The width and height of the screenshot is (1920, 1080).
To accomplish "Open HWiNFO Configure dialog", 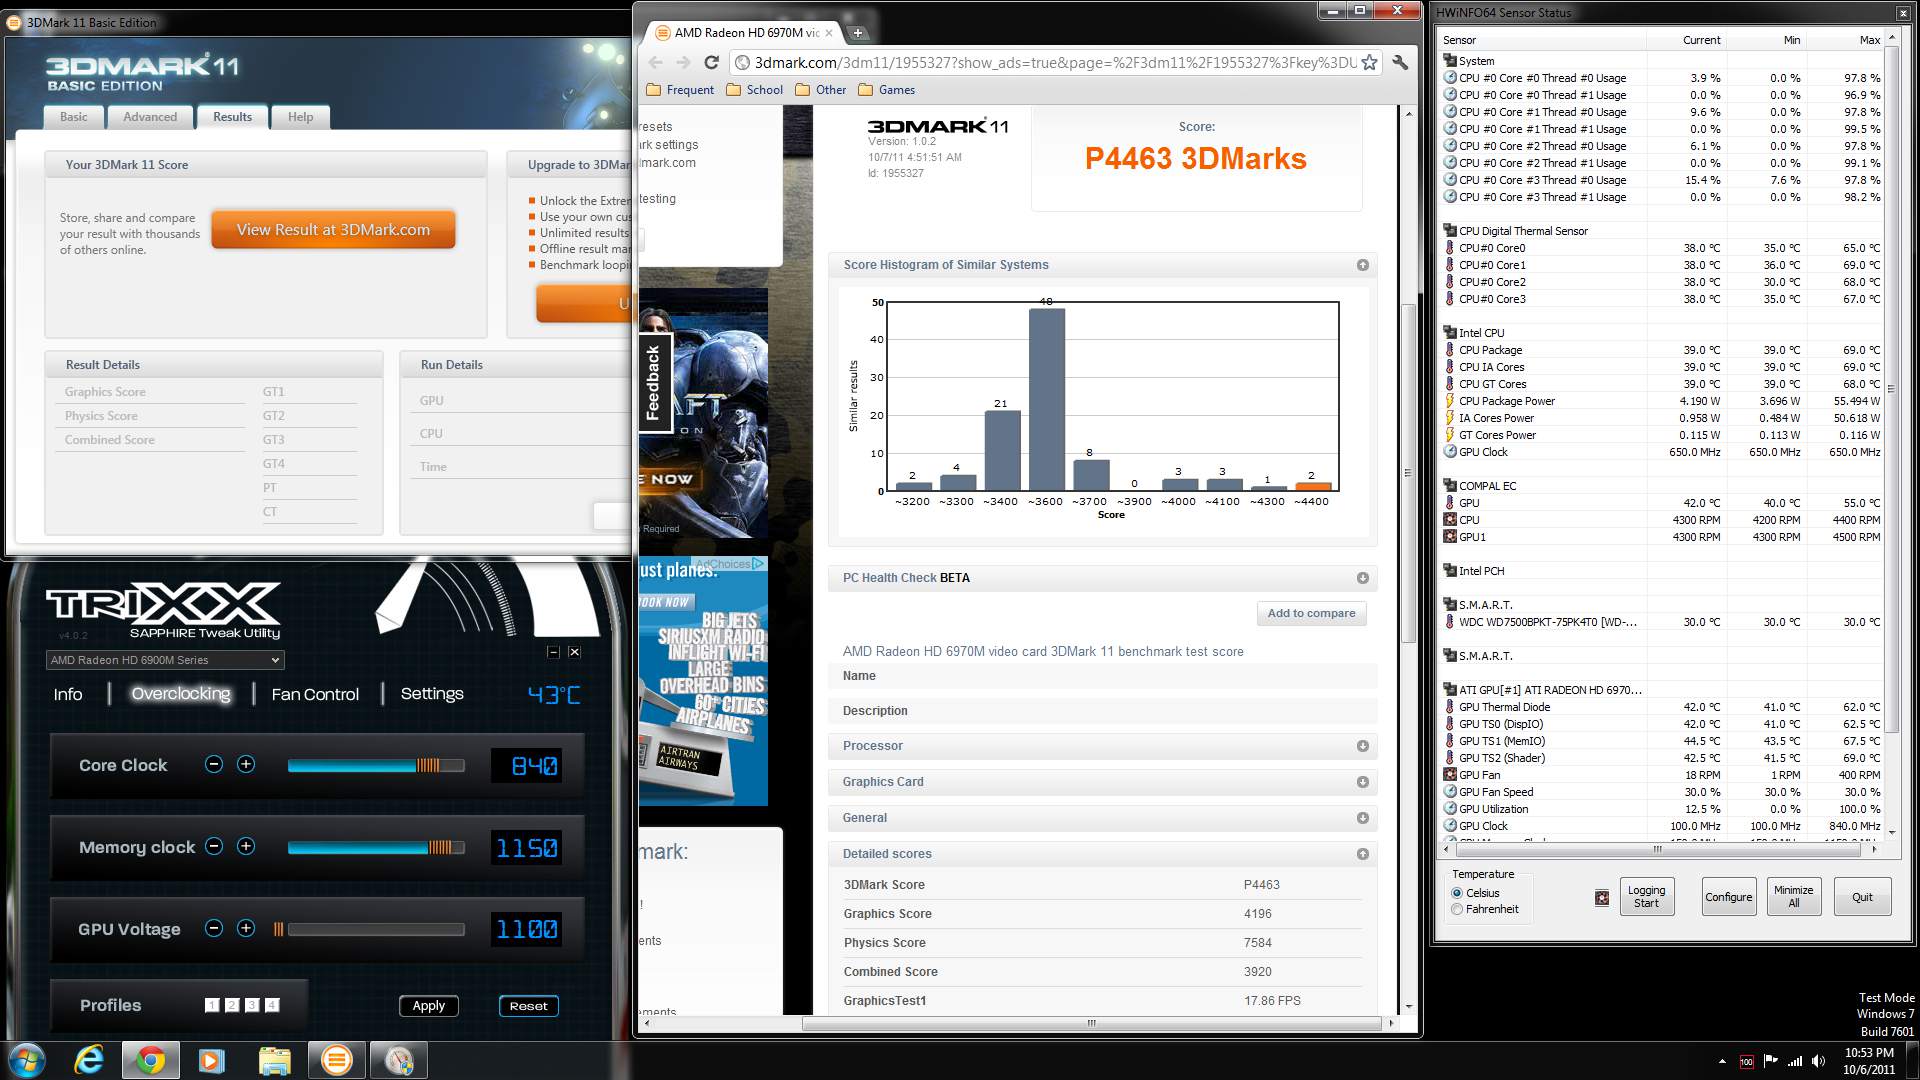I will click(x=1728, y=897).
